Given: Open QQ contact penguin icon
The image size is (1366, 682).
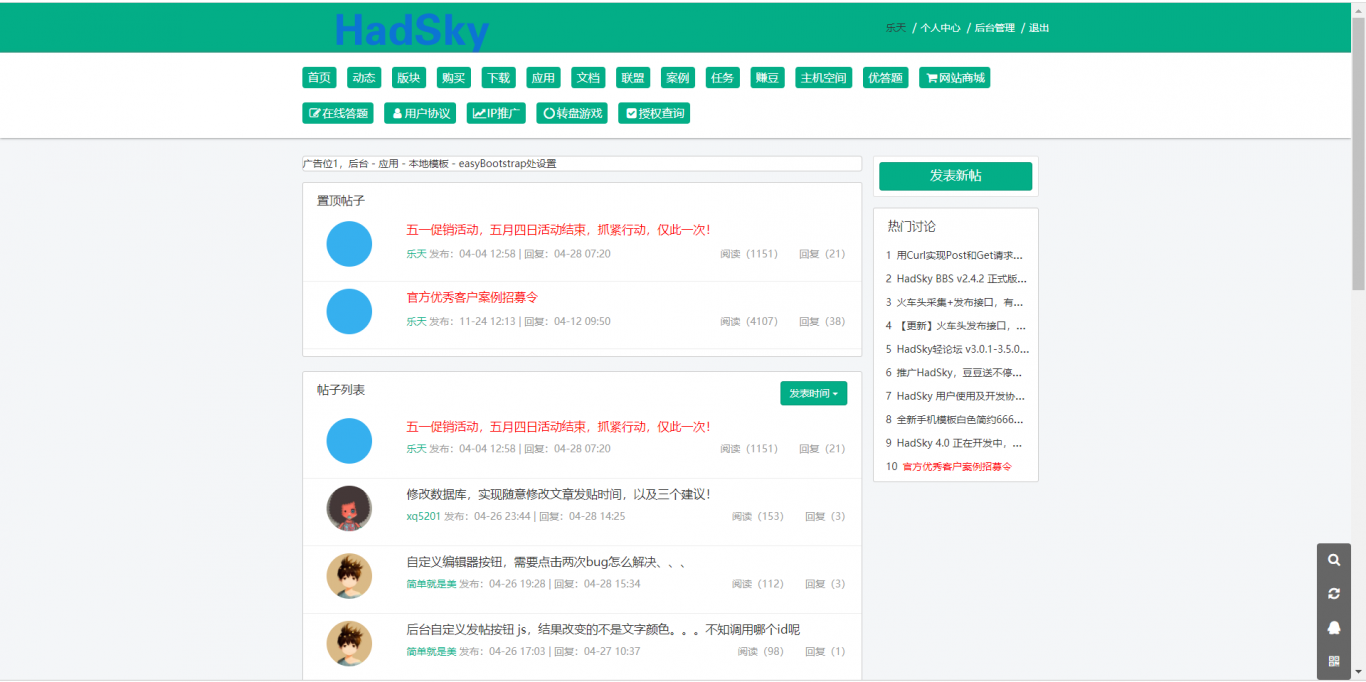Looking at the screenshot, I should click(1333, 628).
